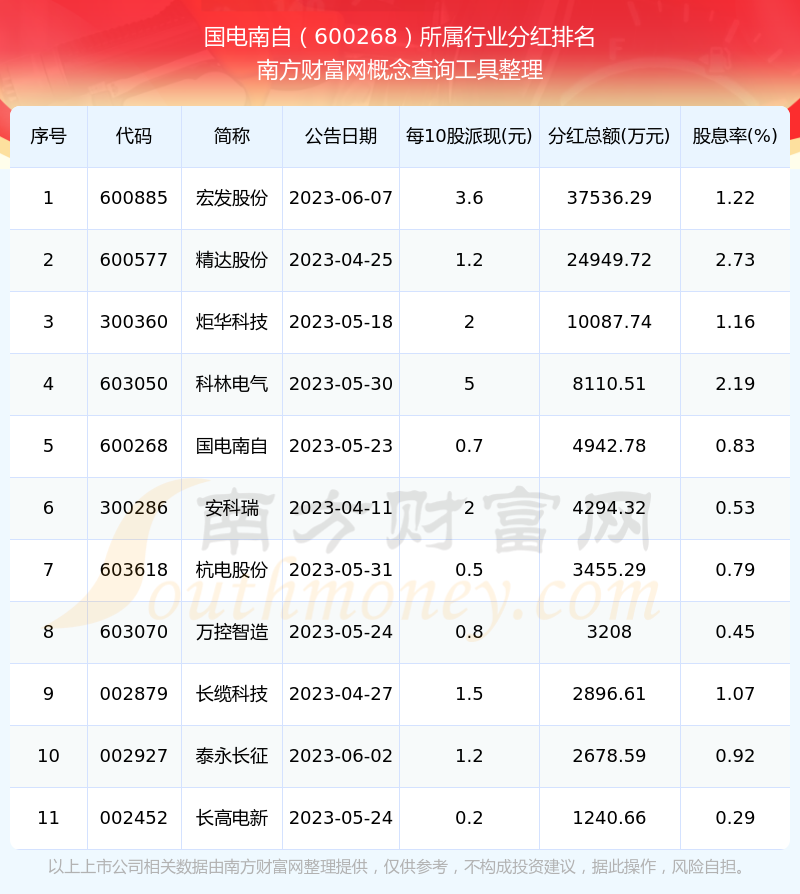Select stock name 长缆科技
The height and width of the screenshot is (894, 800).
coord(232,694)
